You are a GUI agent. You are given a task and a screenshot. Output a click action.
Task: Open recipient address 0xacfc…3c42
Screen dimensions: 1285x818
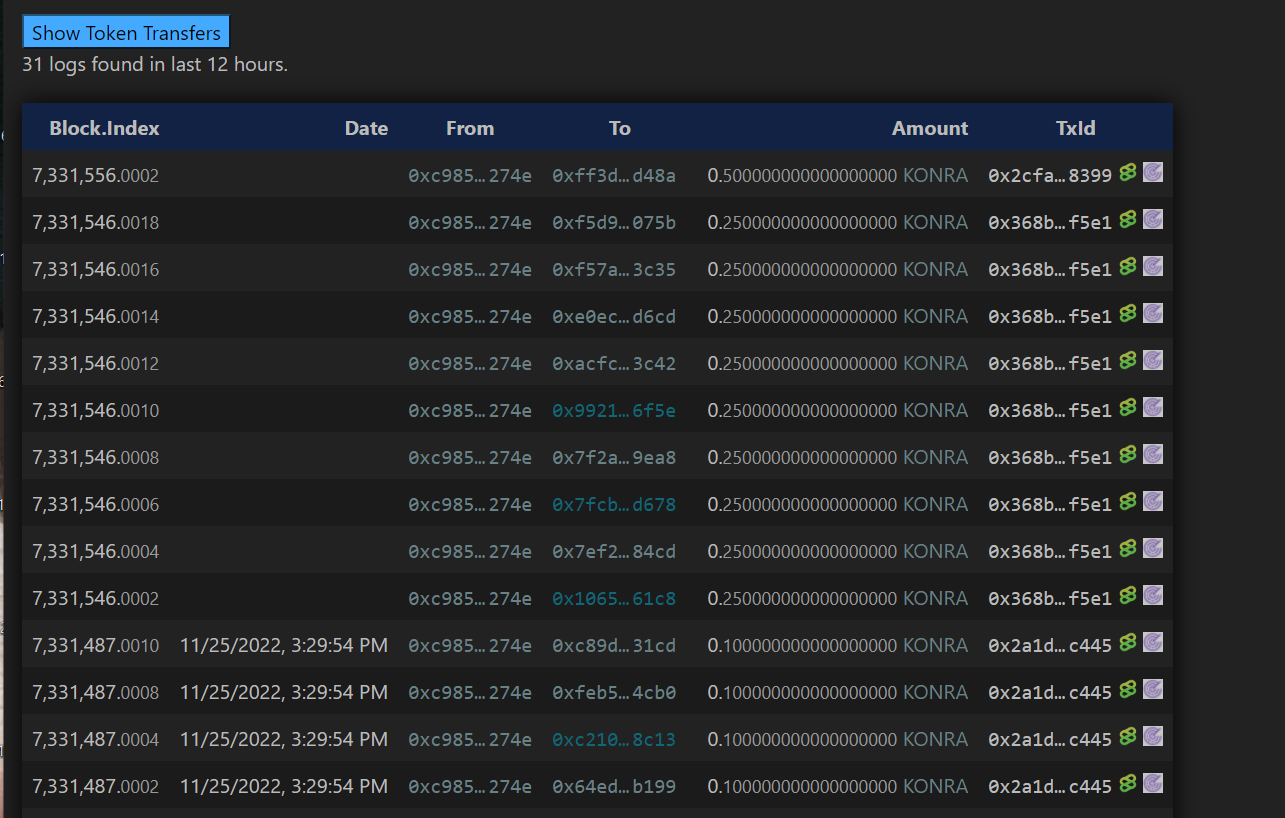[x=614, y=364]
